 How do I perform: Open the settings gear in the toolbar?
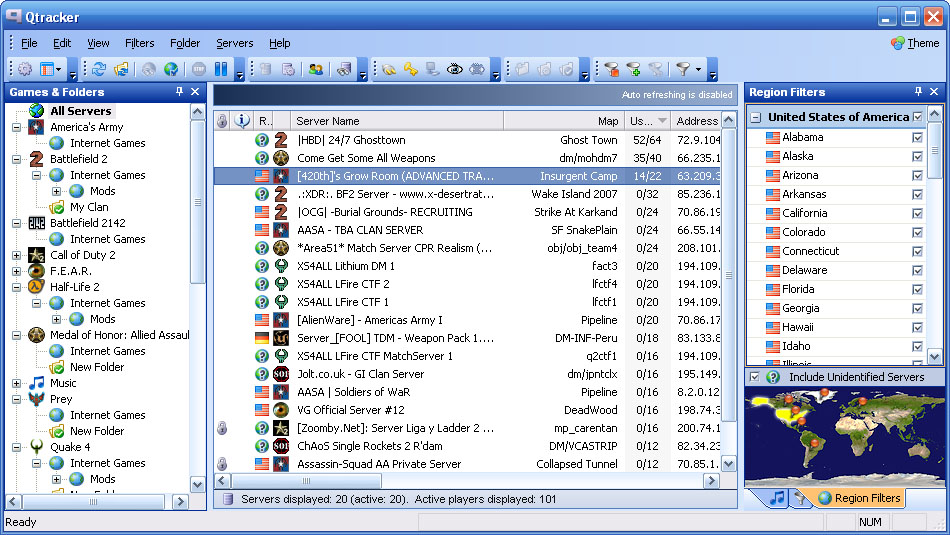coord(25,69)
